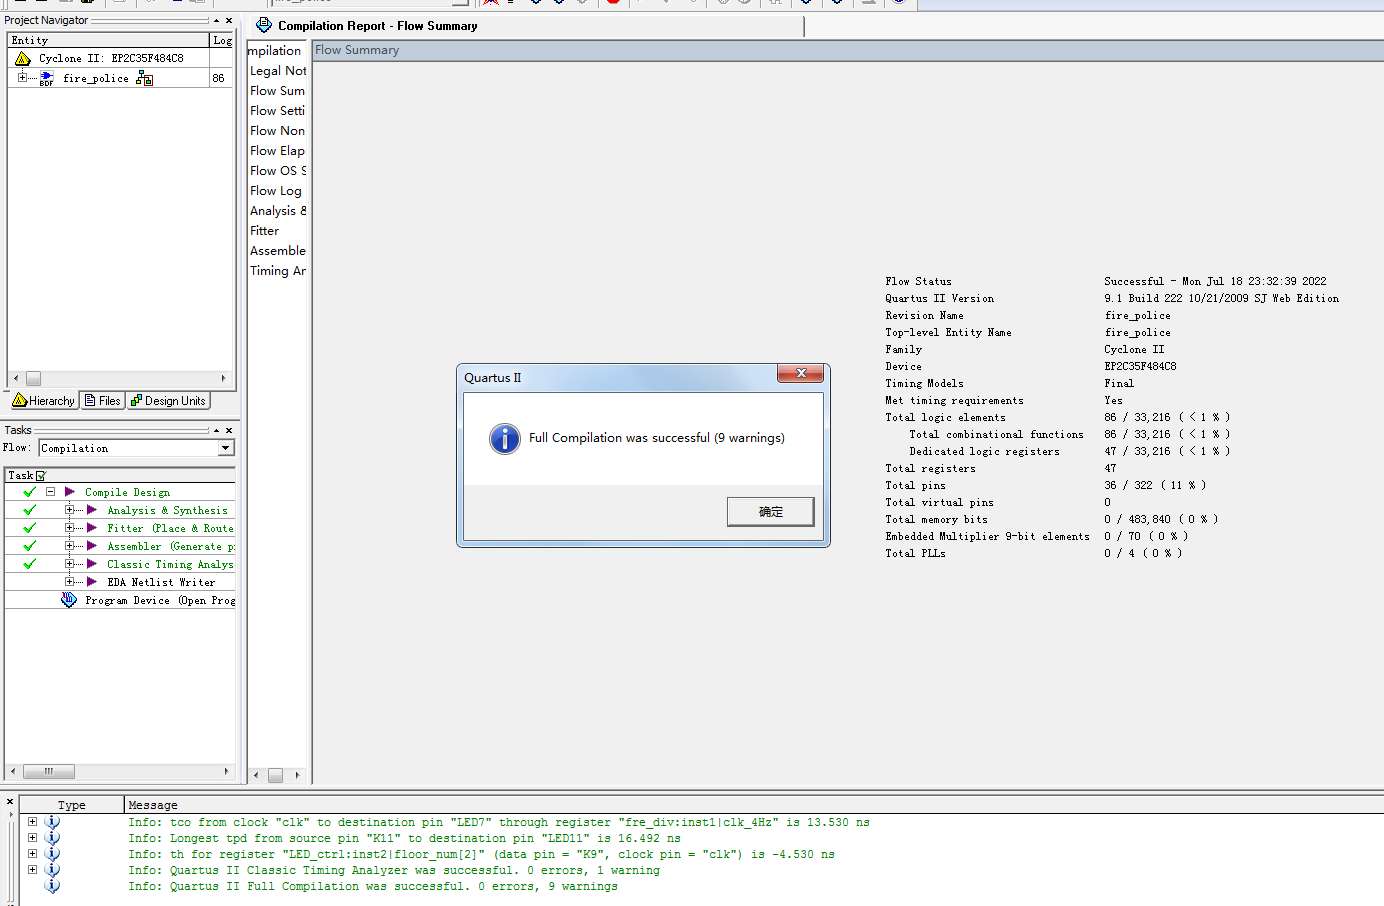Expand the tco from clock message
This screenshot has width=1384, height=906.
[32, 822]
